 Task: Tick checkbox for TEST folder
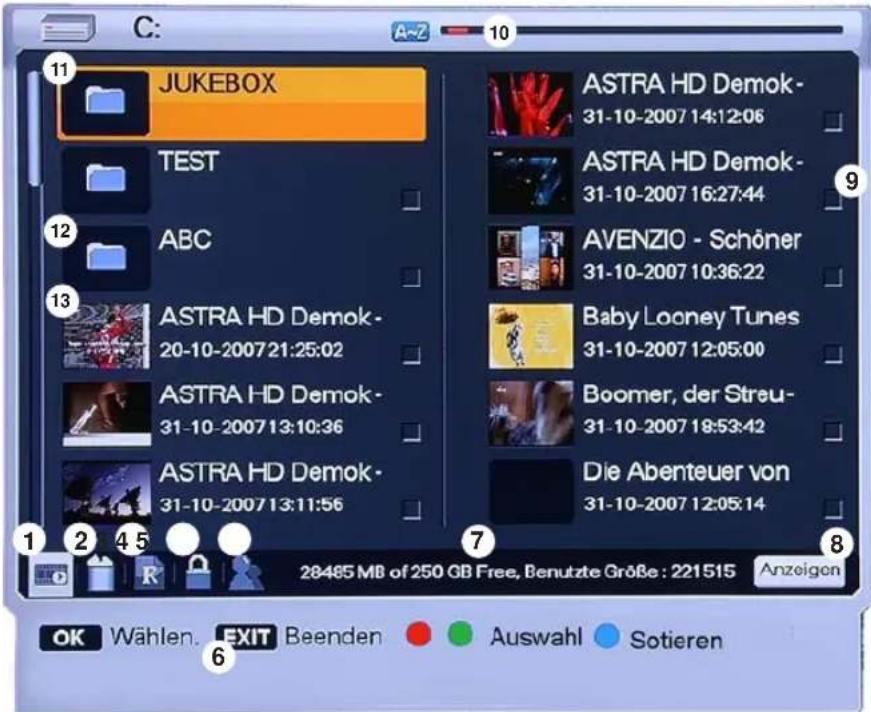[x=411, y=200]
